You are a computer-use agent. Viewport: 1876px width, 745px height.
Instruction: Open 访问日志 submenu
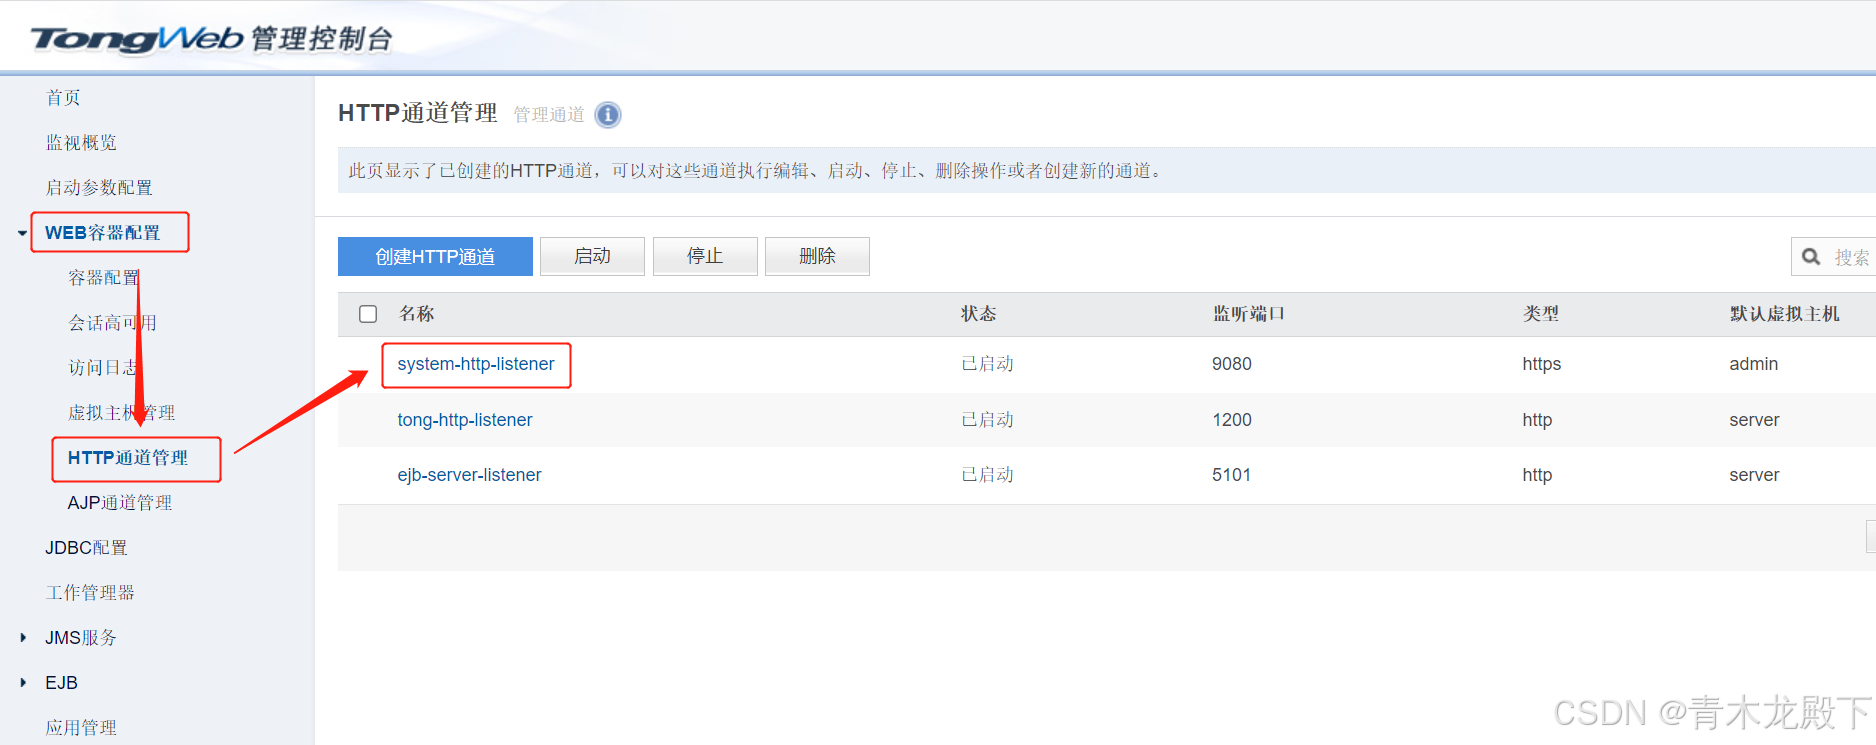point(103,367)
